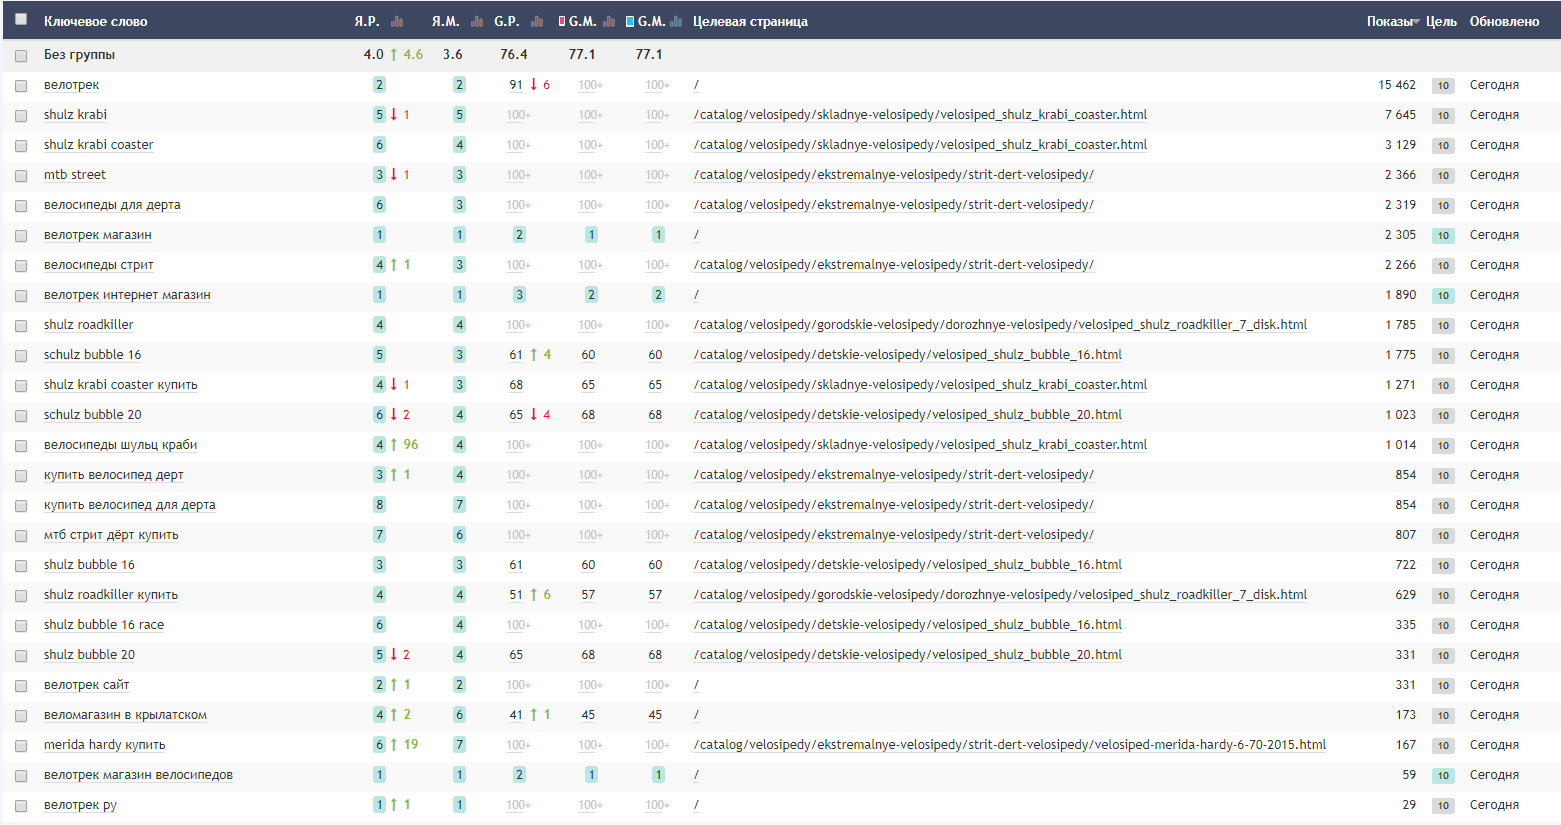Click goal badge '10' for 'велотрек интернет магазин'

[x=1443, y=296]
